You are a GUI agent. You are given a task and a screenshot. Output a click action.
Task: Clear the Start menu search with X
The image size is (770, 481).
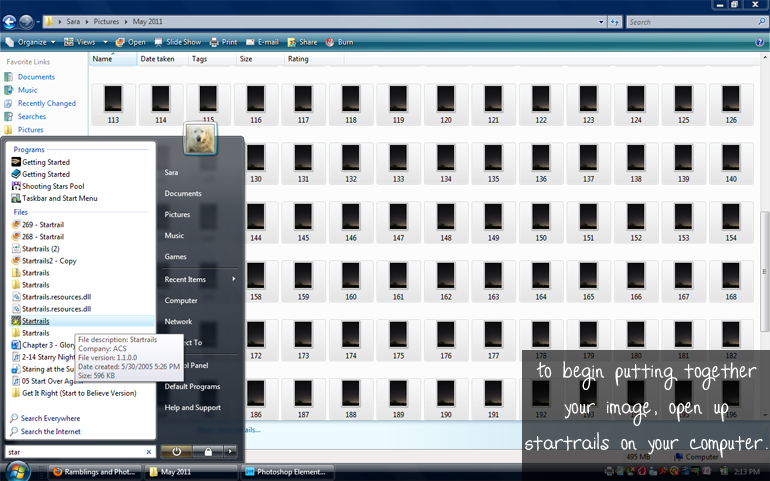click(149, 452)
